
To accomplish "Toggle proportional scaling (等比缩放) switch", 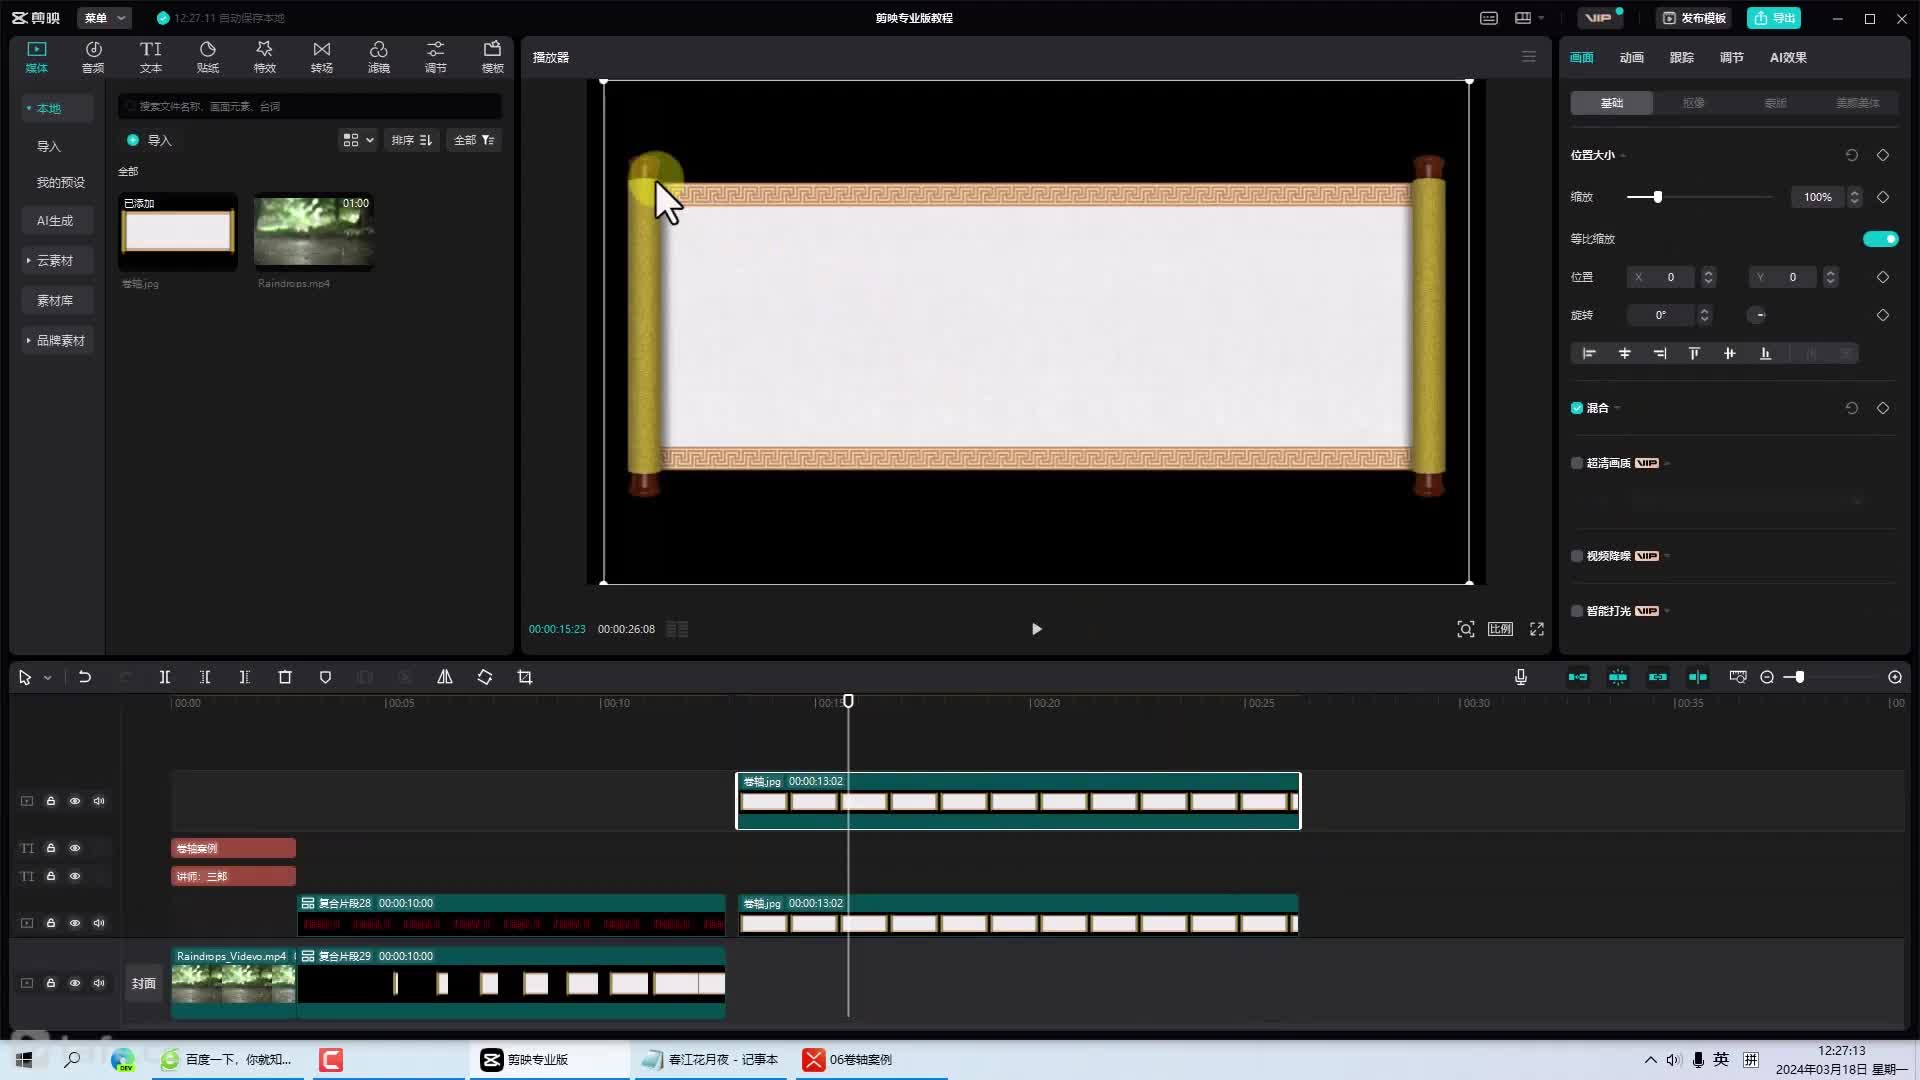I will (x=1880, y=239).
